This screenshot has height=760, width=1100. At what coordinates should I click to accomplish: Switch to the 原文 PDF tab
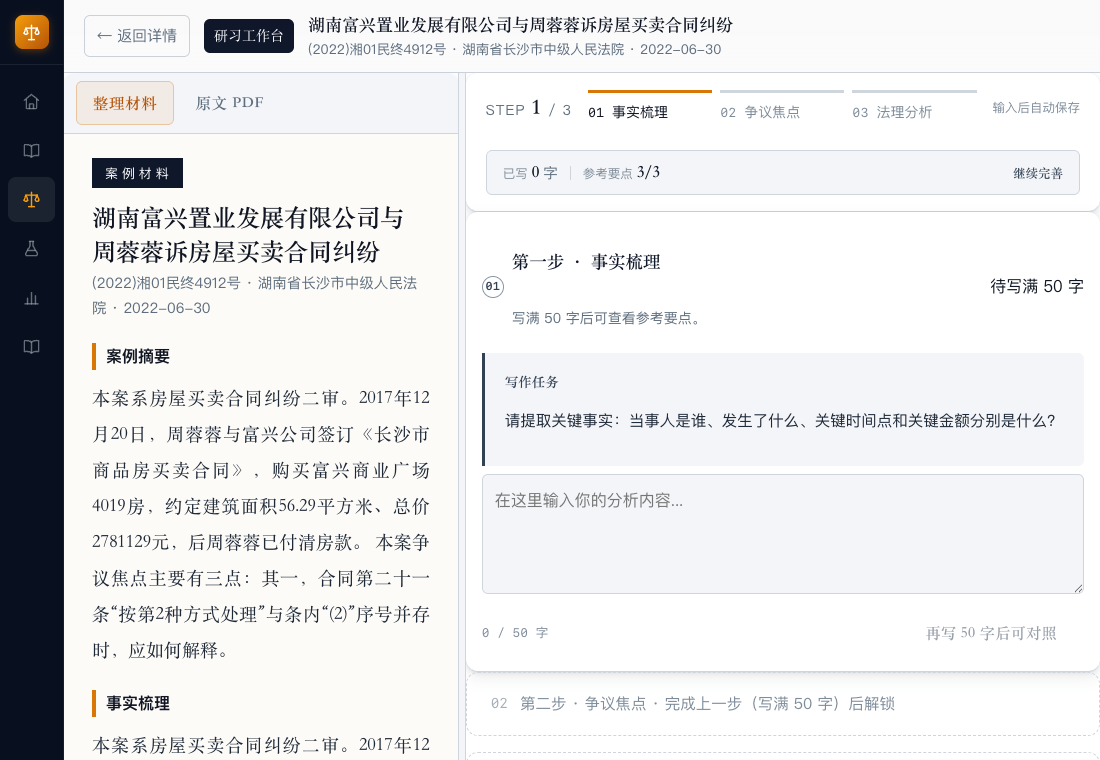(x=229, y=103)
